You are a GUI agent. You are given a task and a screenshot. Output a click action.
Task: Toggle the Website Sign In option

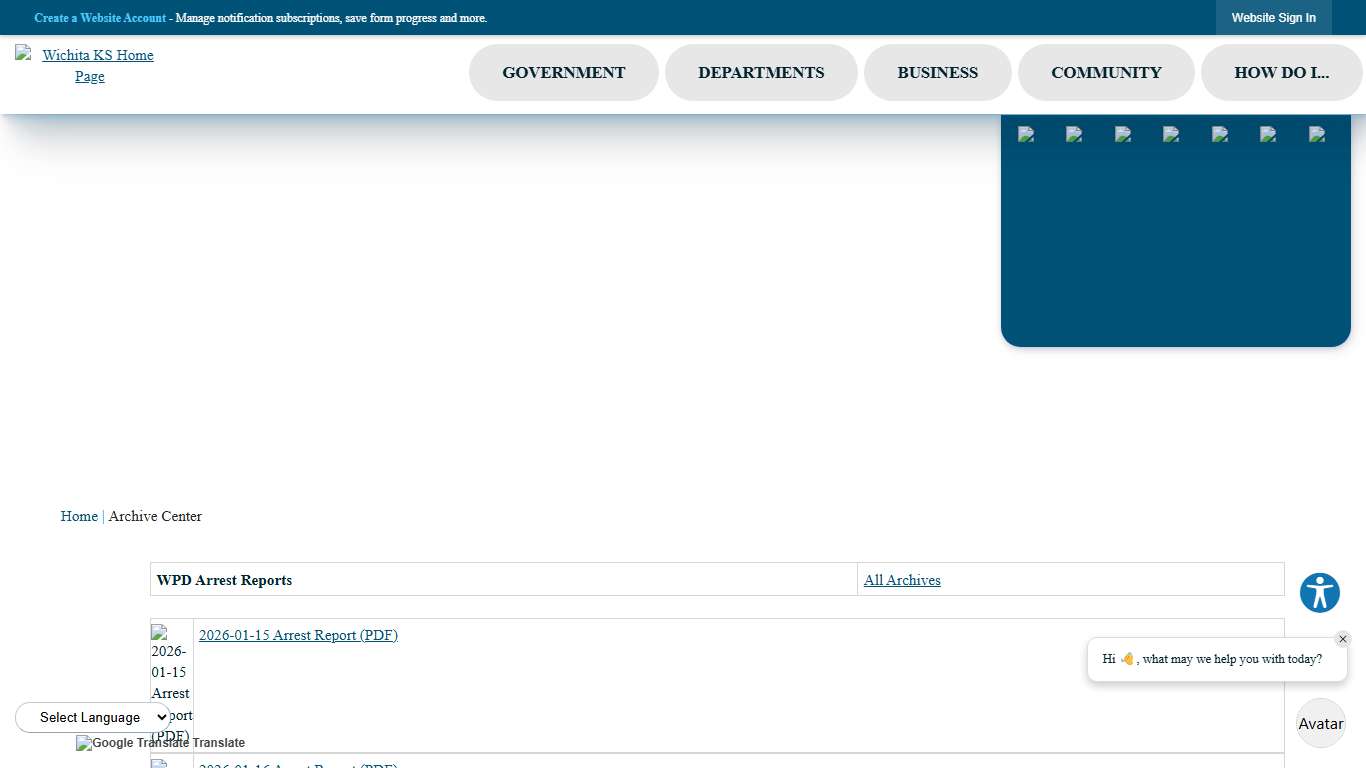[1273, 17]
